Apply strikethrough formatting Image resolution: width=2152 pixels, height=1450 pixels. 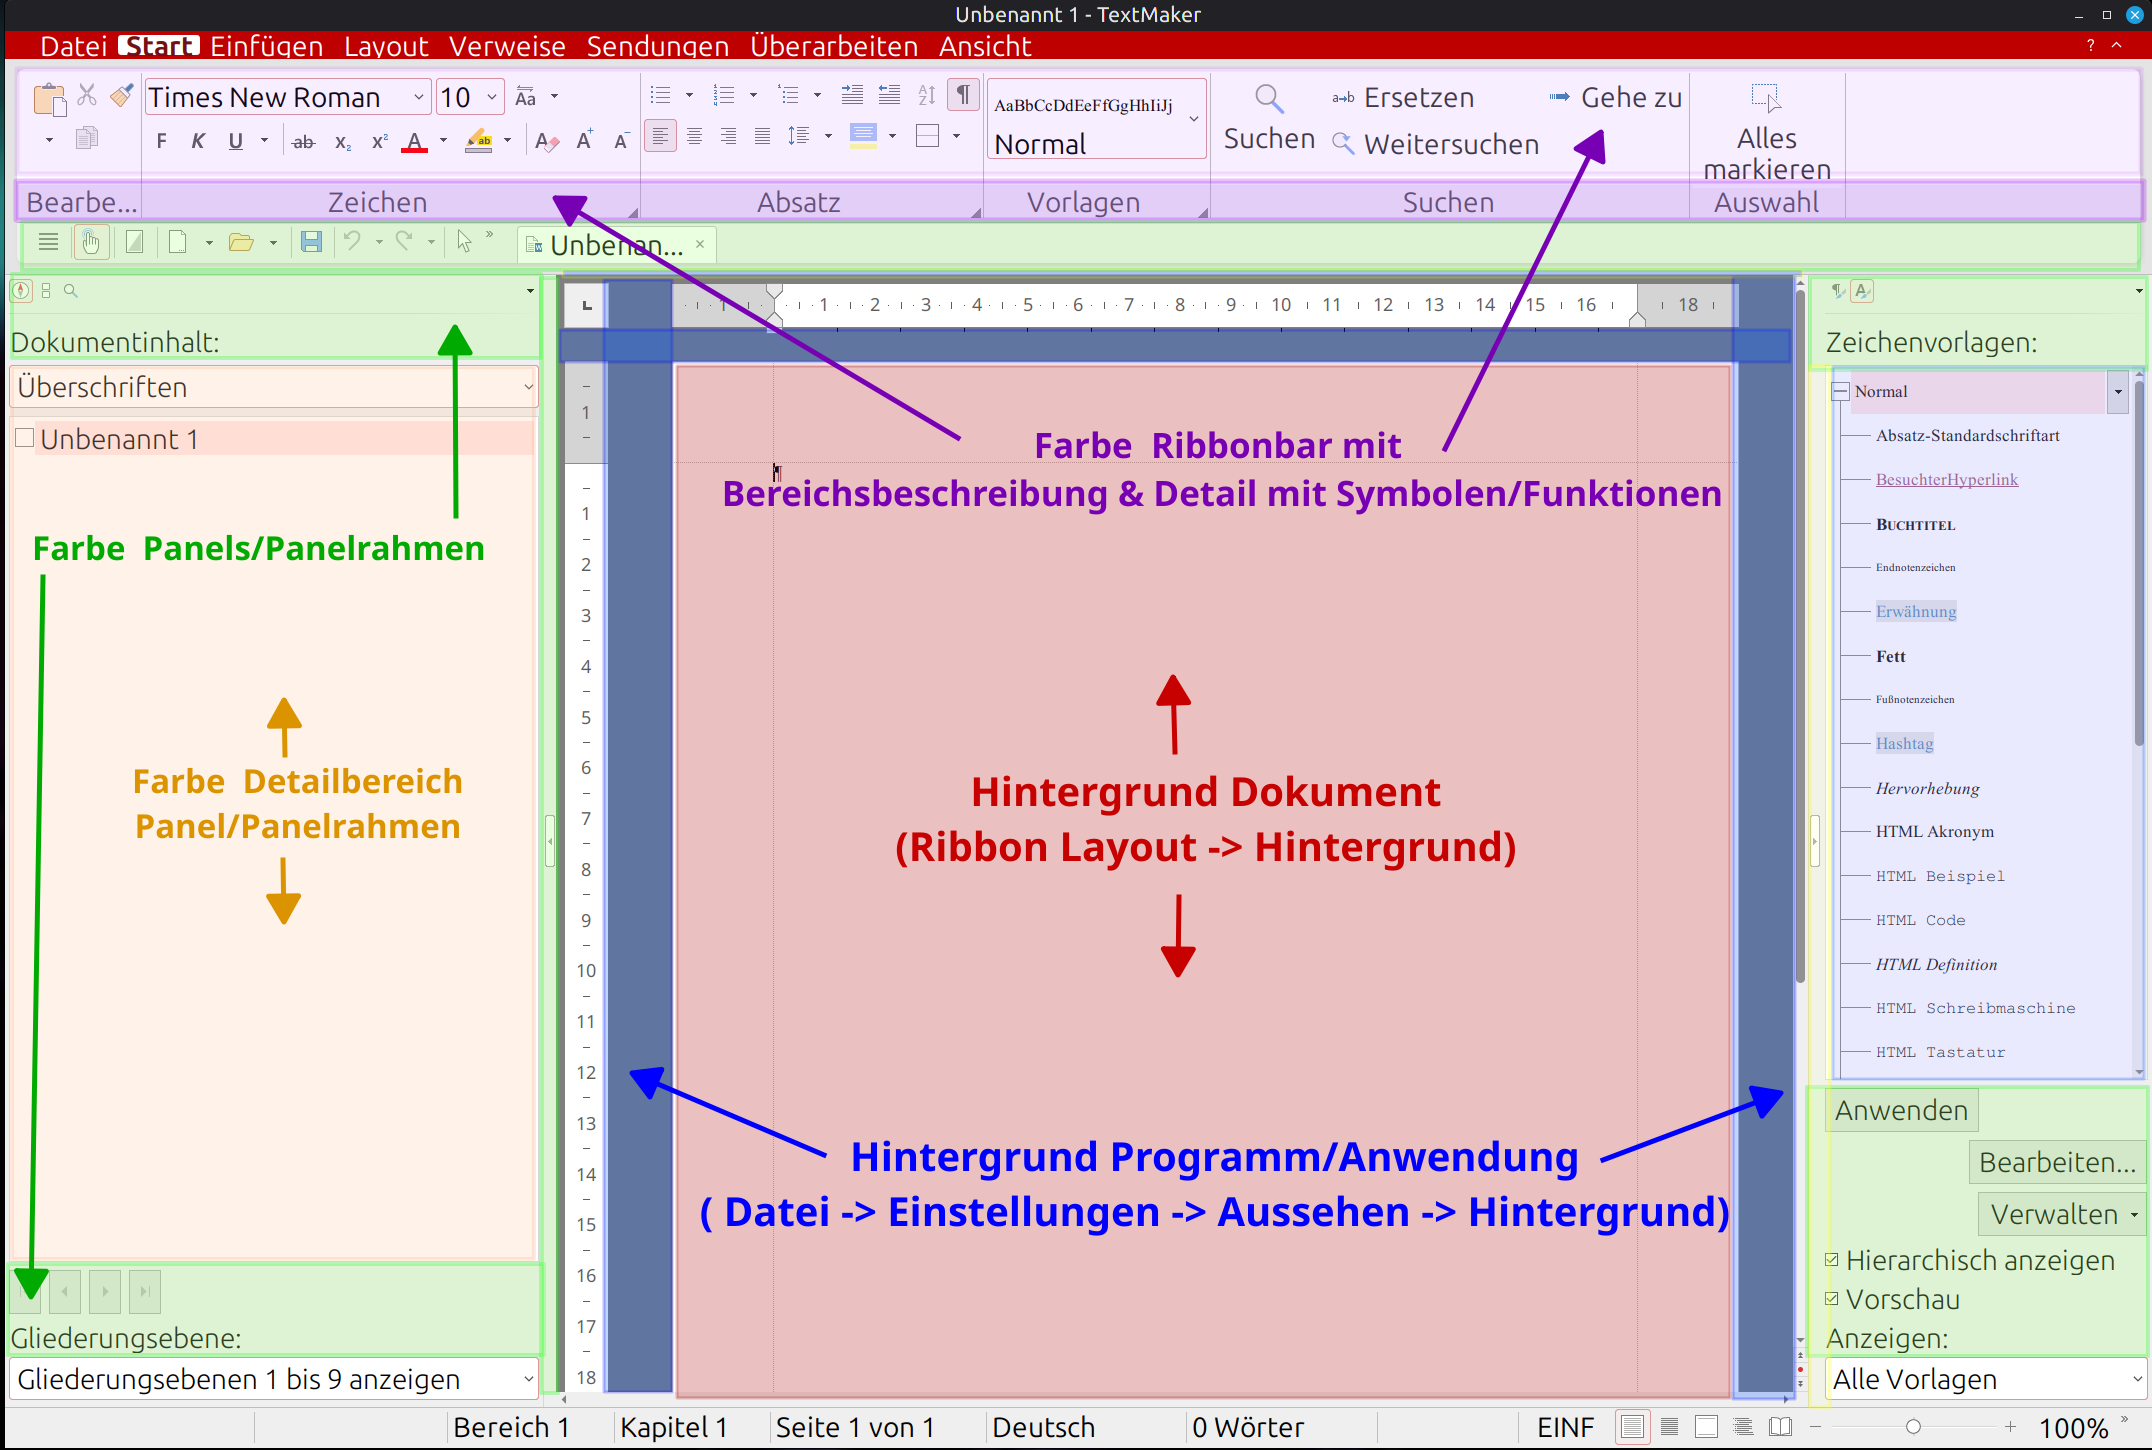303,142
